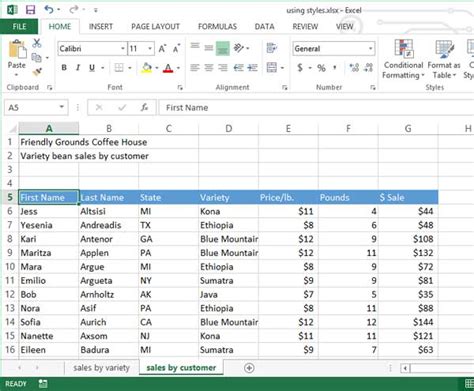The height and width of the screenshot is (391, 474).
Task: Toggle Underline formatting
Action: point(92,68)
